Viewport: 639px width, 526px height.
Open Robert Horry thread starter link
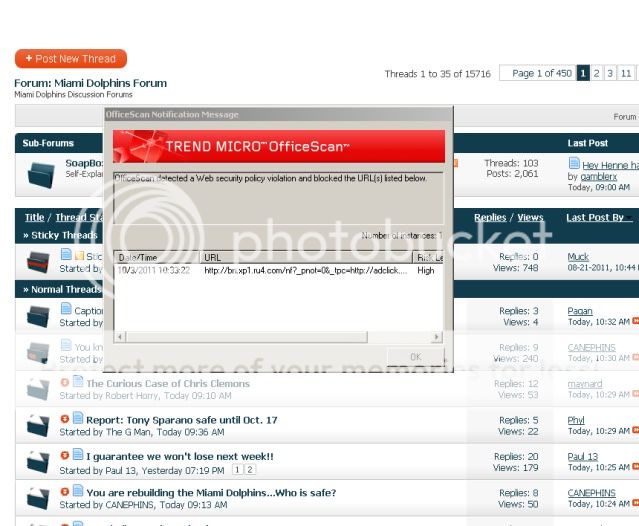click(132, 396)
